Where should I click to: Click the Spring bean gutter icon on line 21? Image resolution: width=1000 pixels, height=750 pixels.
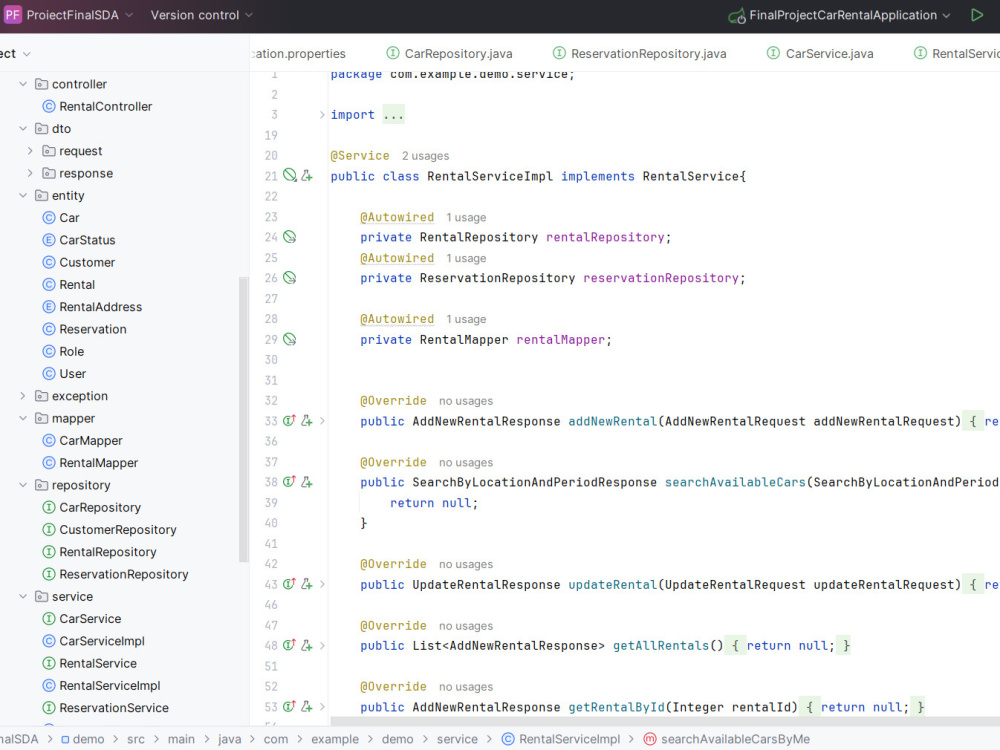click(290, 175)
